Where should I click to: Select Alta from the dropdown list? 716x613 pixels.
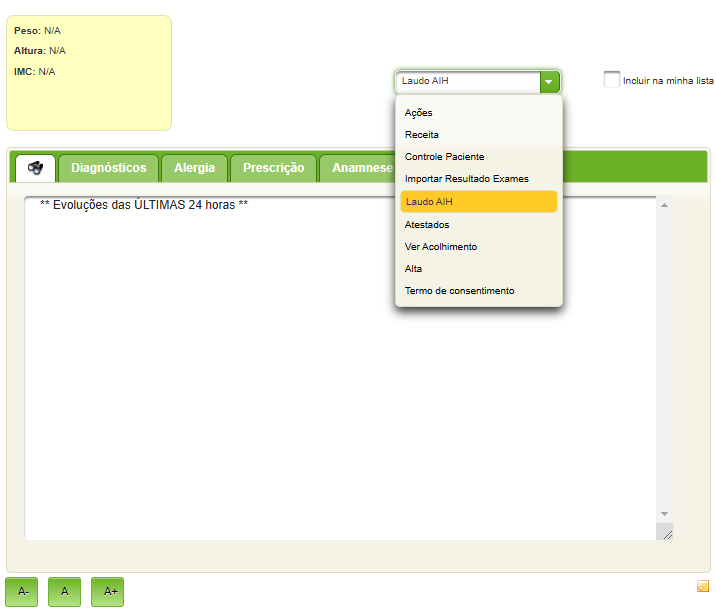click(479, 269)
